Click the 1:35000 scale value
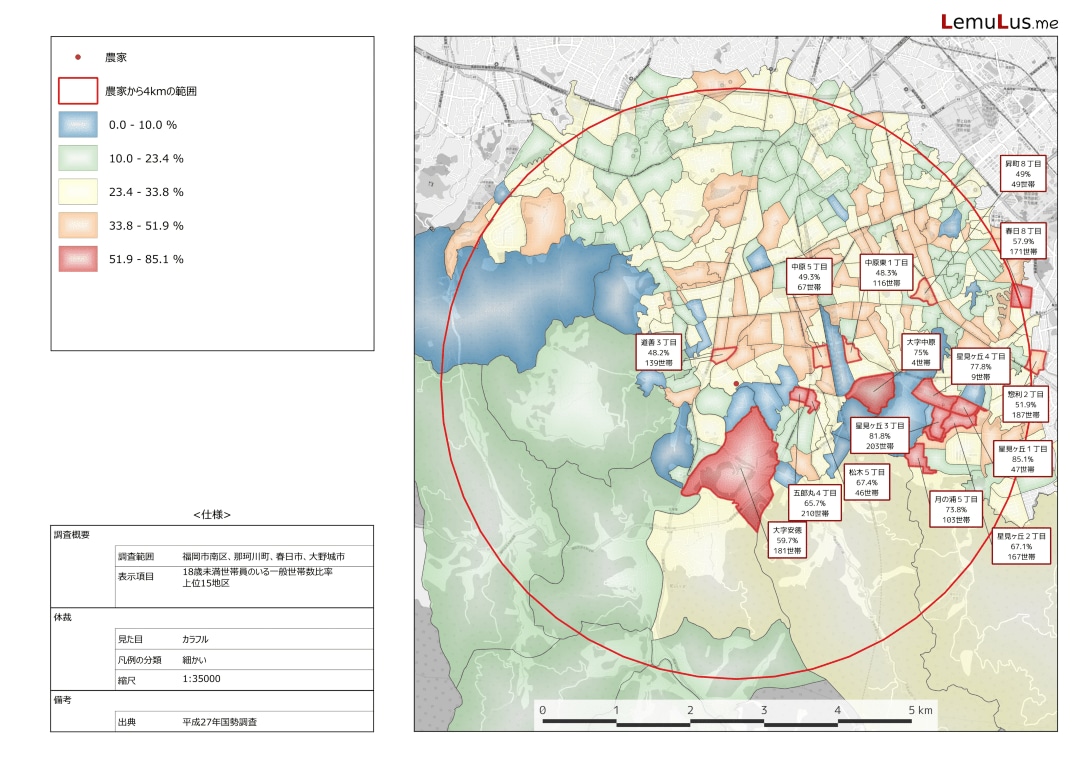Image resolution: width=1086 pixels, height=768 pixels. [202, 679]
